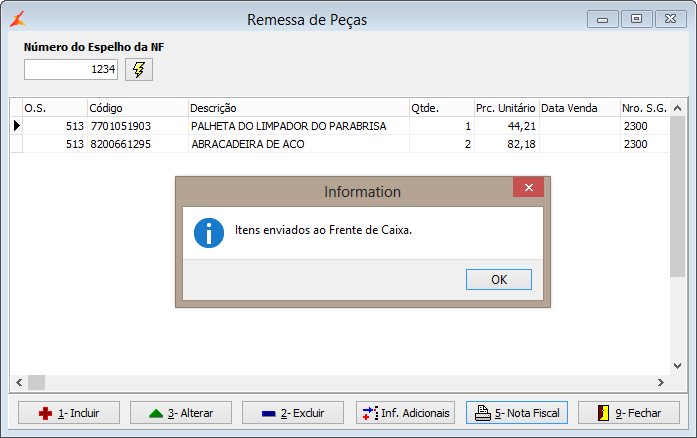Open Inf. Adicionais
Screen dimensions: 697x438
[x=406, y=412]
